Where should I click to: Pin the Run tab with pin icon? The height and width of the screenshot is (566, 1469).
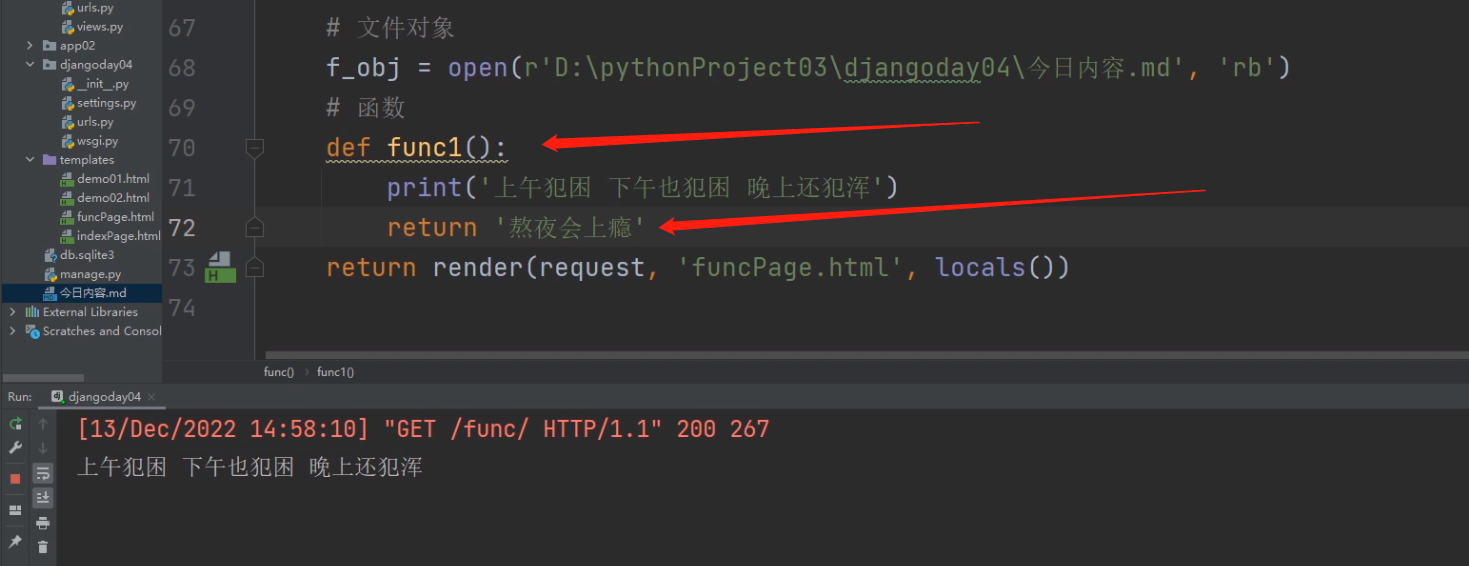(x=15, y=541)
